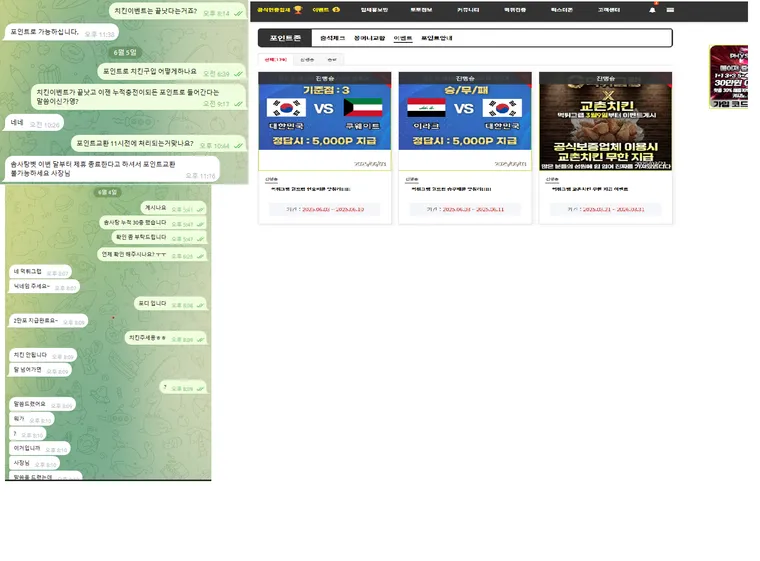
Task: Click the Iraq flag in the second event card
Action: pyautogui.click(x=426, y=108)
